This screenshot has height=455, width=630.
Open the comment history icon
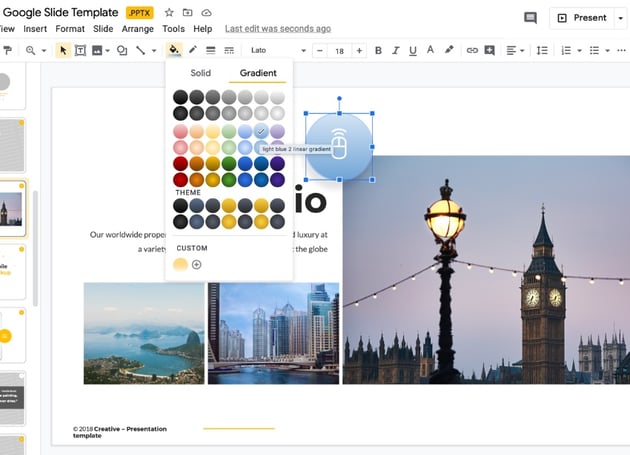(530, 18)
